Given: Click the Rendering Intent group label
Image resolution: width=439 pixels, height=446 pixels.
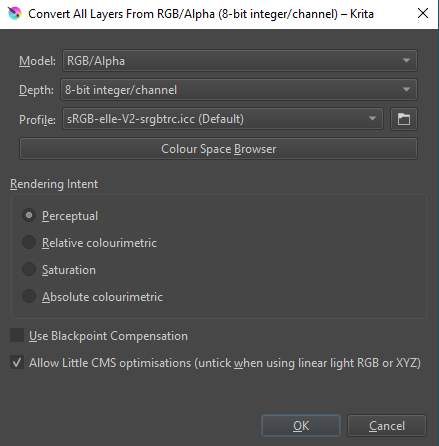Looking at the screenshot, I should 54,184.
